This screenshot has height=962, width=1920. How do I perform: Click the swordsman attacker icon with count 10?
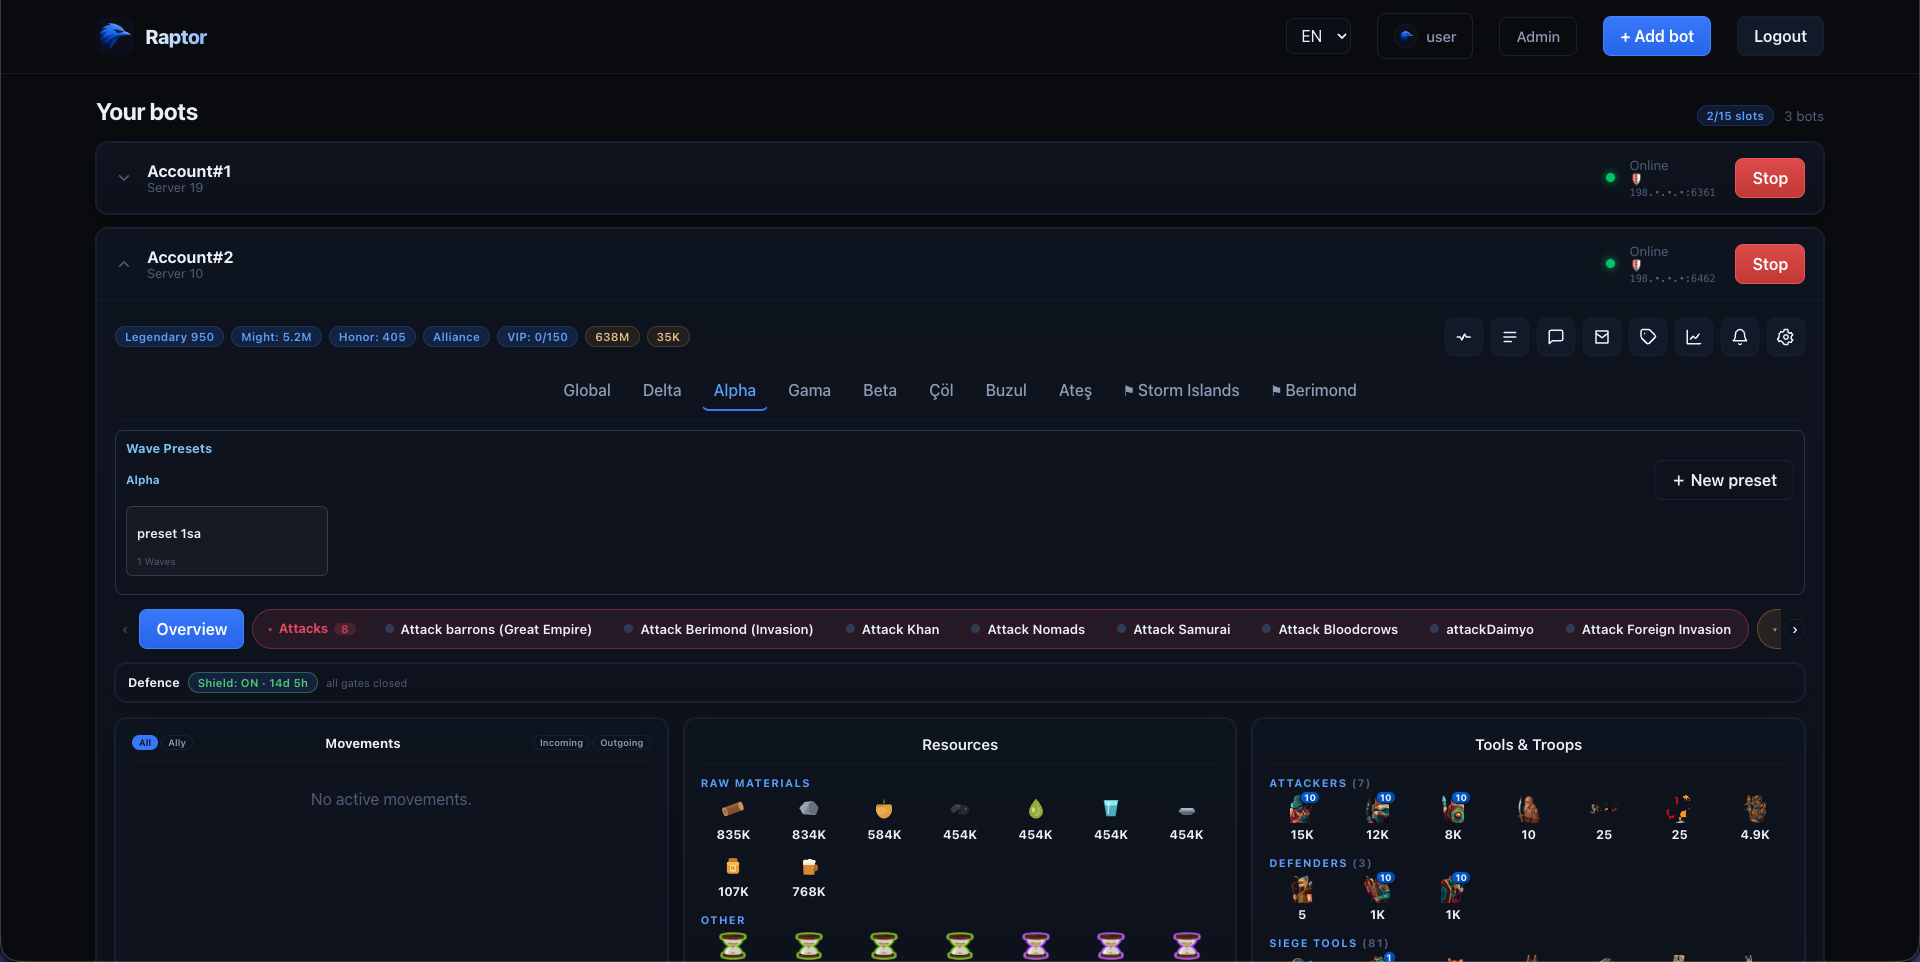1529,808
